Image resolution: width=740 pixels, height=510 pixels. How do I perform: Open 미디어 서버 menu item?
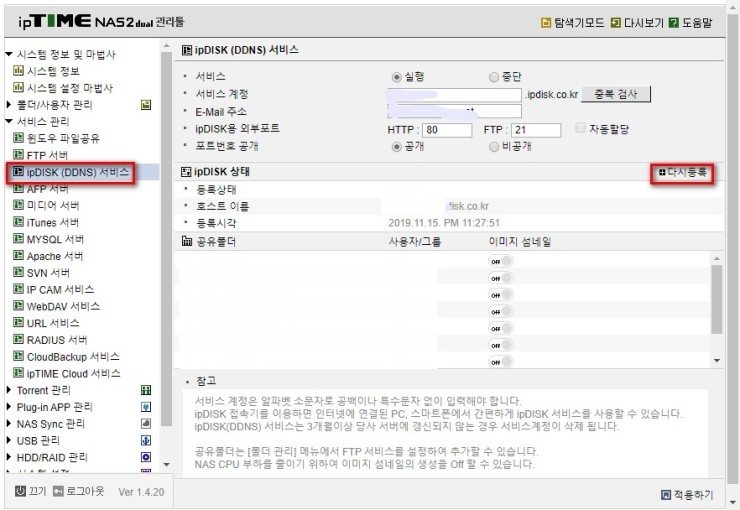pyautogui.click(x=53, y=205)
